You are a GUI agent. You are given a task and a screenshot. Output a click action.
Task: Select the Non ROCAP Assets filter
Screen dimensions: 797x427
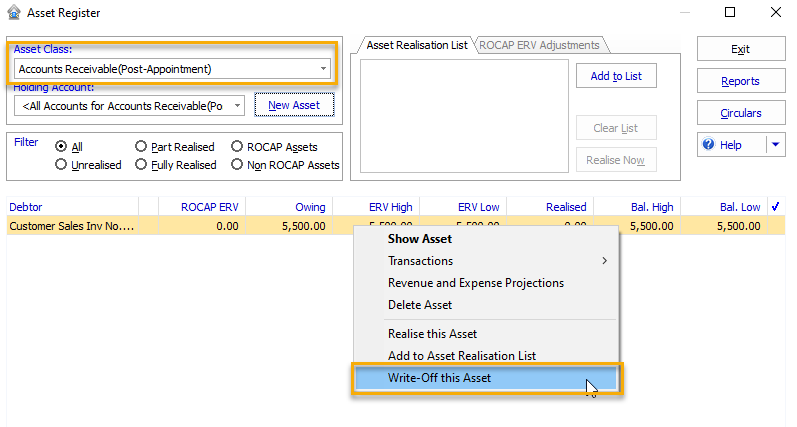237,165
